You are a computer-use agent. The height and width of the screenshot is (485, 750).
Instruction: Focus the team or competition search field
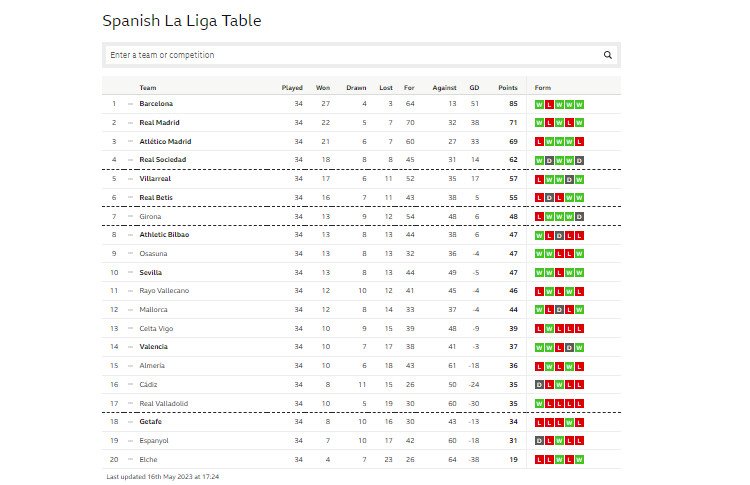pos(354,55)
